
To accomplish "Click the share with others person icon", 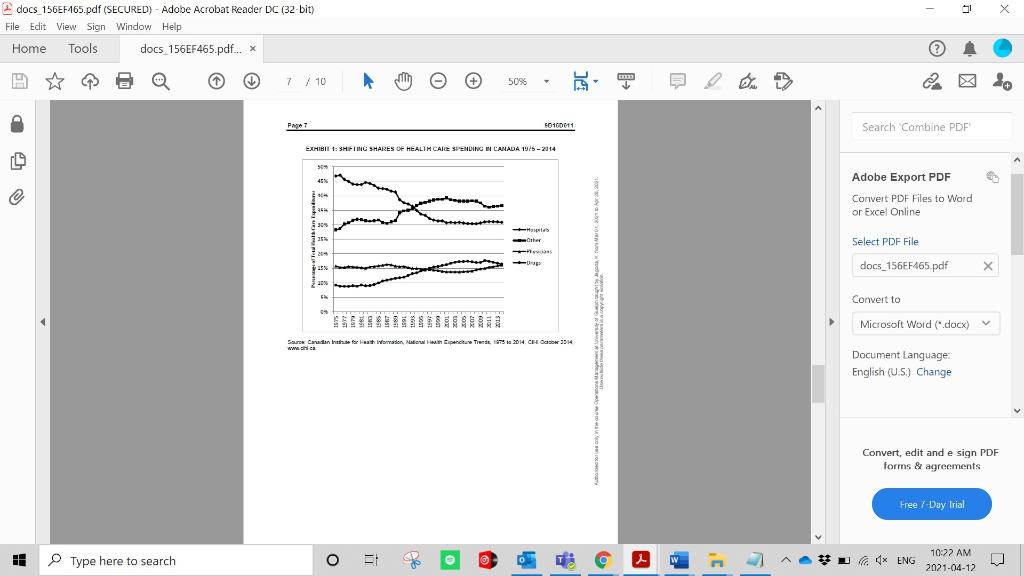I will click(1002, 81).
